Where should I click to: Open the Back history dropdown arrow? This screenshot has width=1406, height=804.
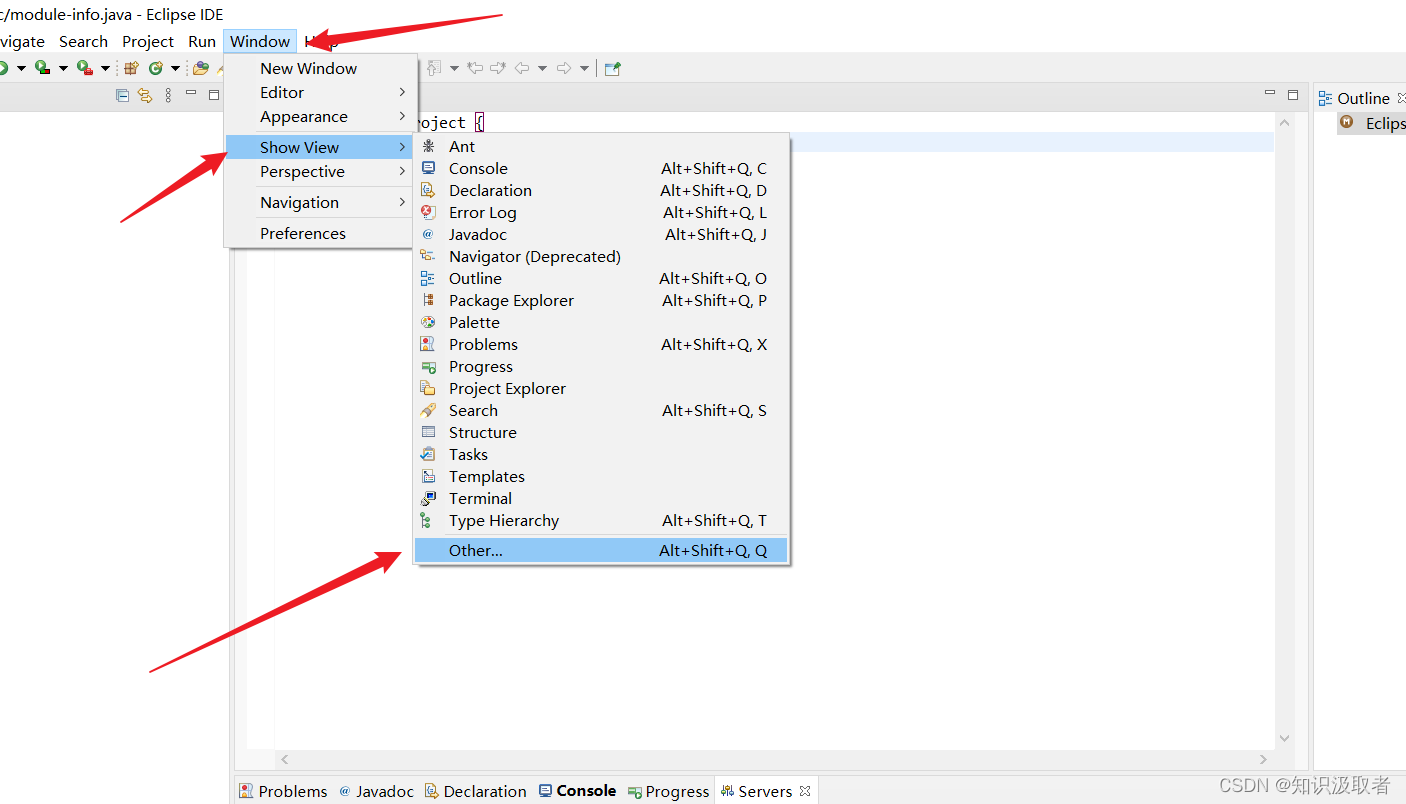click(x=542, y=68)
